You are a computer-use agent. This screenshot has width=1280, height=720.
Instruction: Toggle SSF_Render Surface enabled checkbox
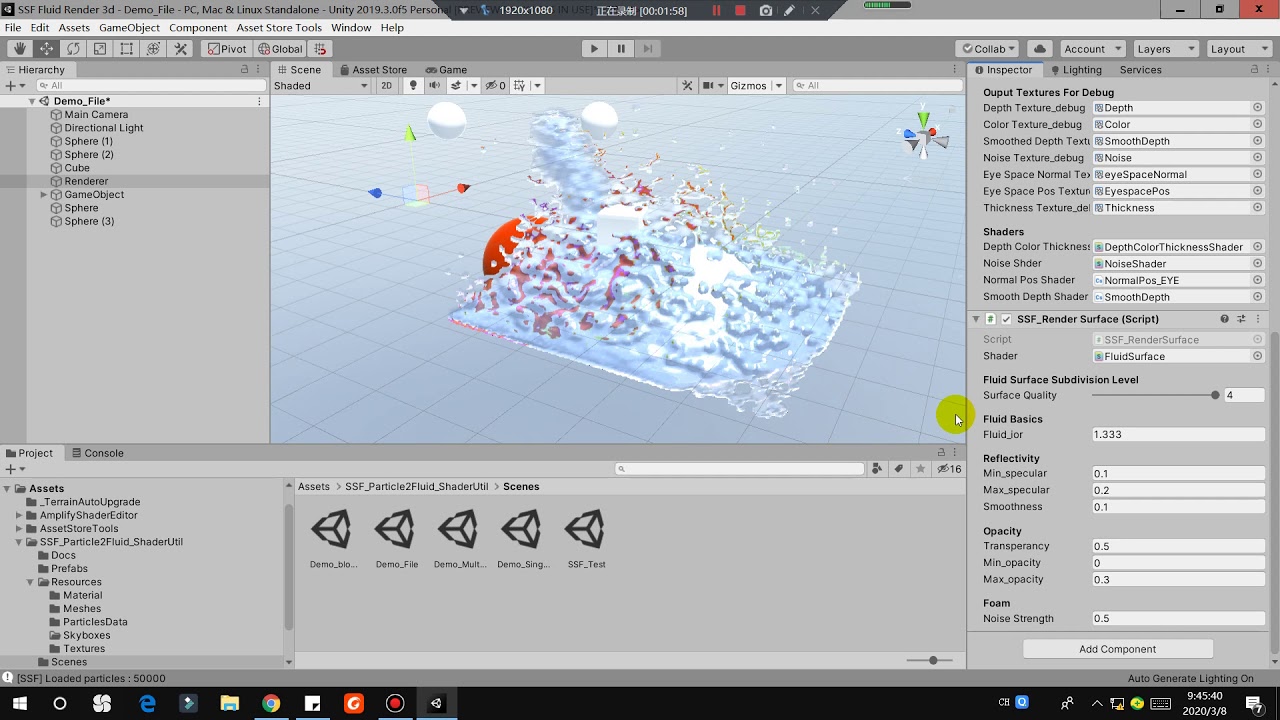click(1006, 319)
